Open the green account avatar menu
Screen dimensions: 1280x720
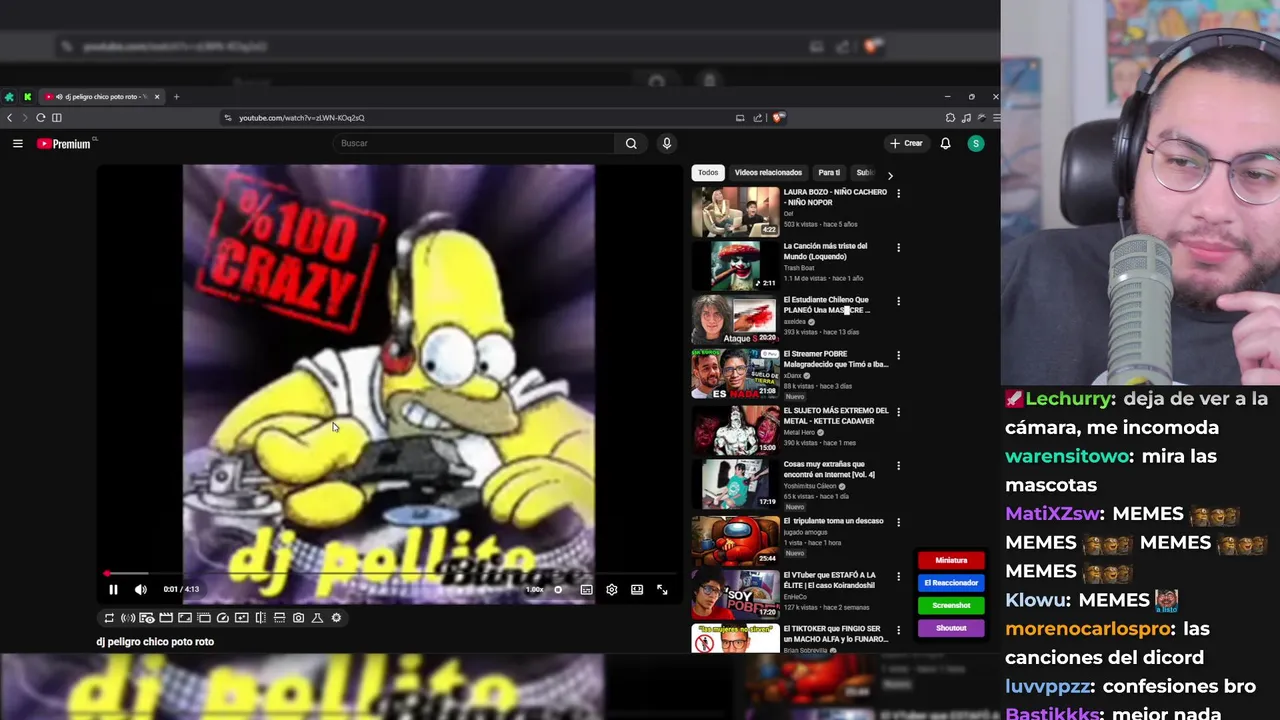tap(976, 144)
